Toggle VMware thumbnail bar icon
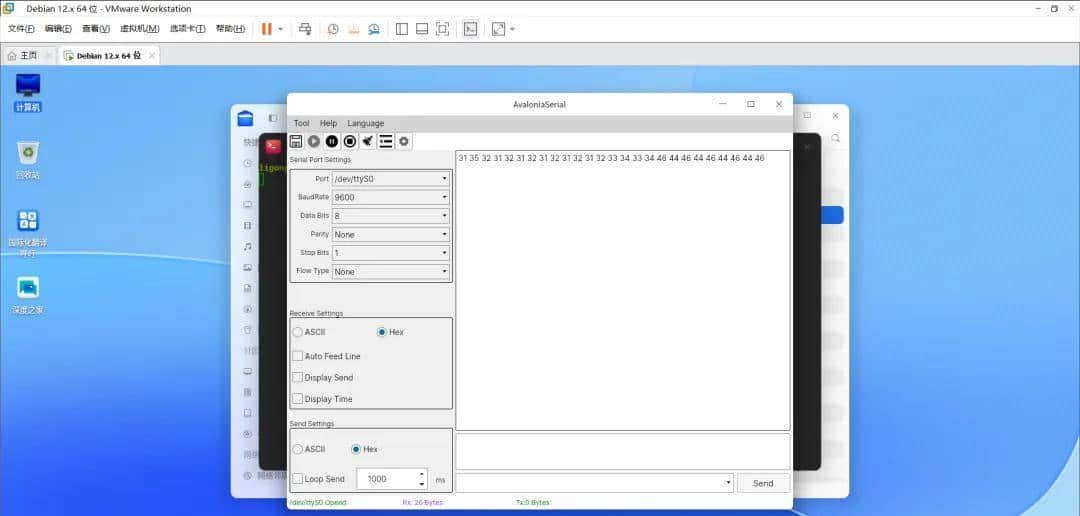This screenshot has width=1080, height=516. [422, 29]
